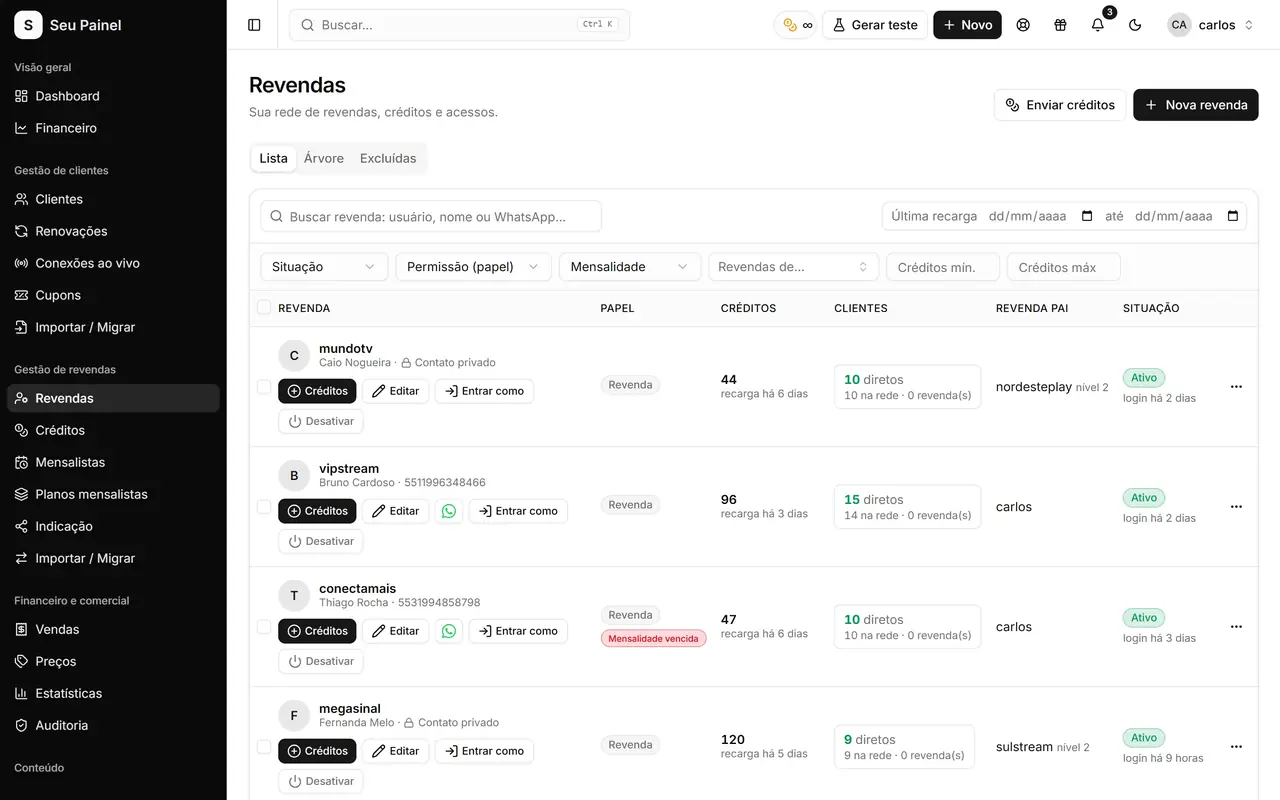Open more options for conectamais row
The width and height of the screenshot is (1280, 800).
click(x=1236, y=627)
